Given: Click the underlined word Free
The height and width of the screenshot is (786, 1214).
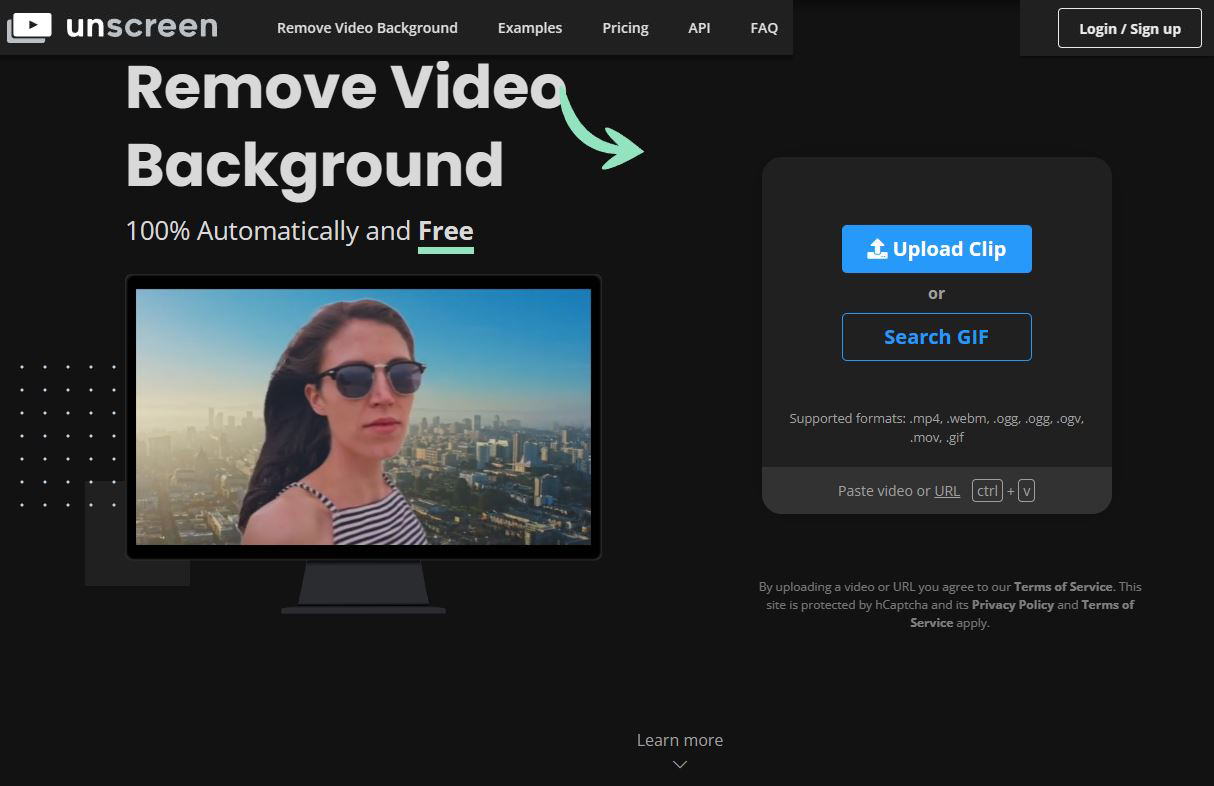Looking at the screenshot, I should (445, 231).
